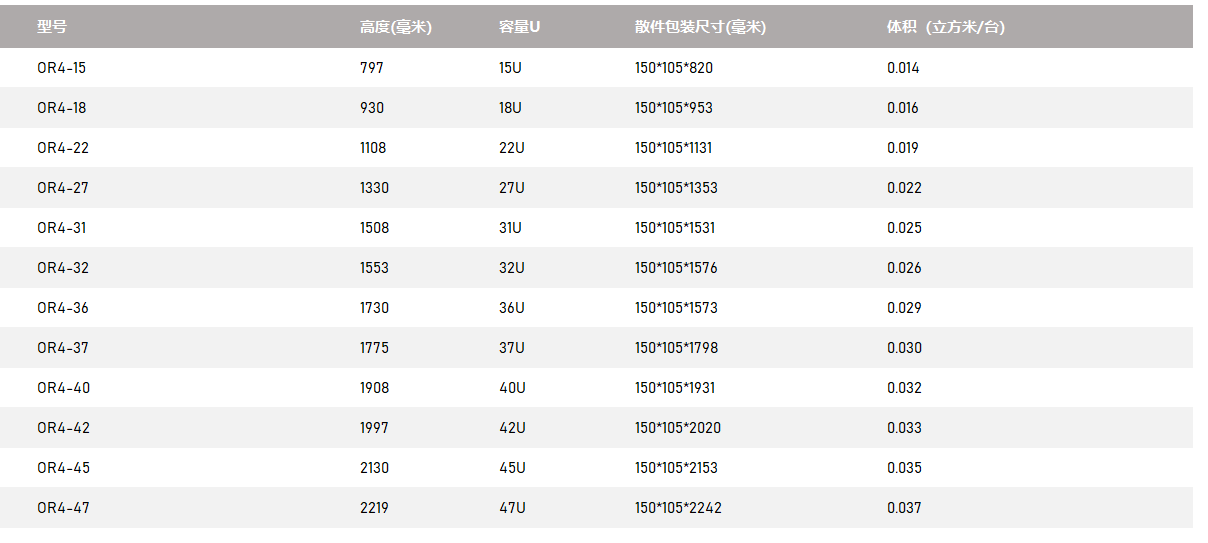Viewport: 1208px width, 543px height.
Task: Click the 高度(毫米) column header
Action: tap(395, 28)
